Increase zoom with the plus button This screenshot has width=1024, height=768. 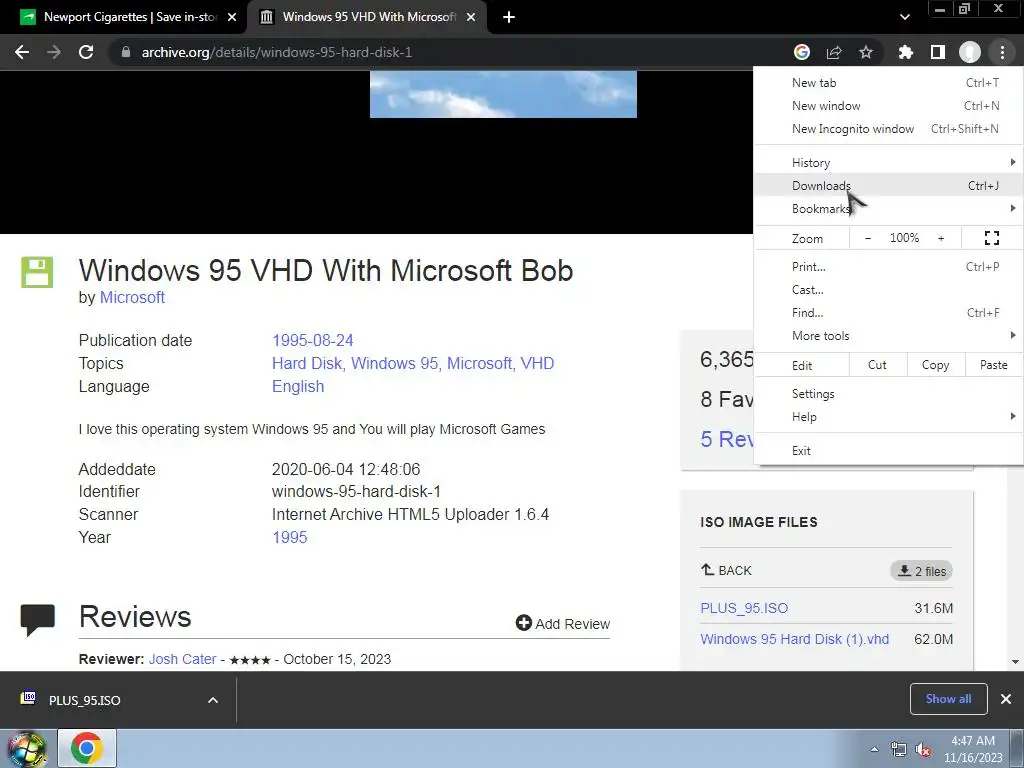(941, 238)
